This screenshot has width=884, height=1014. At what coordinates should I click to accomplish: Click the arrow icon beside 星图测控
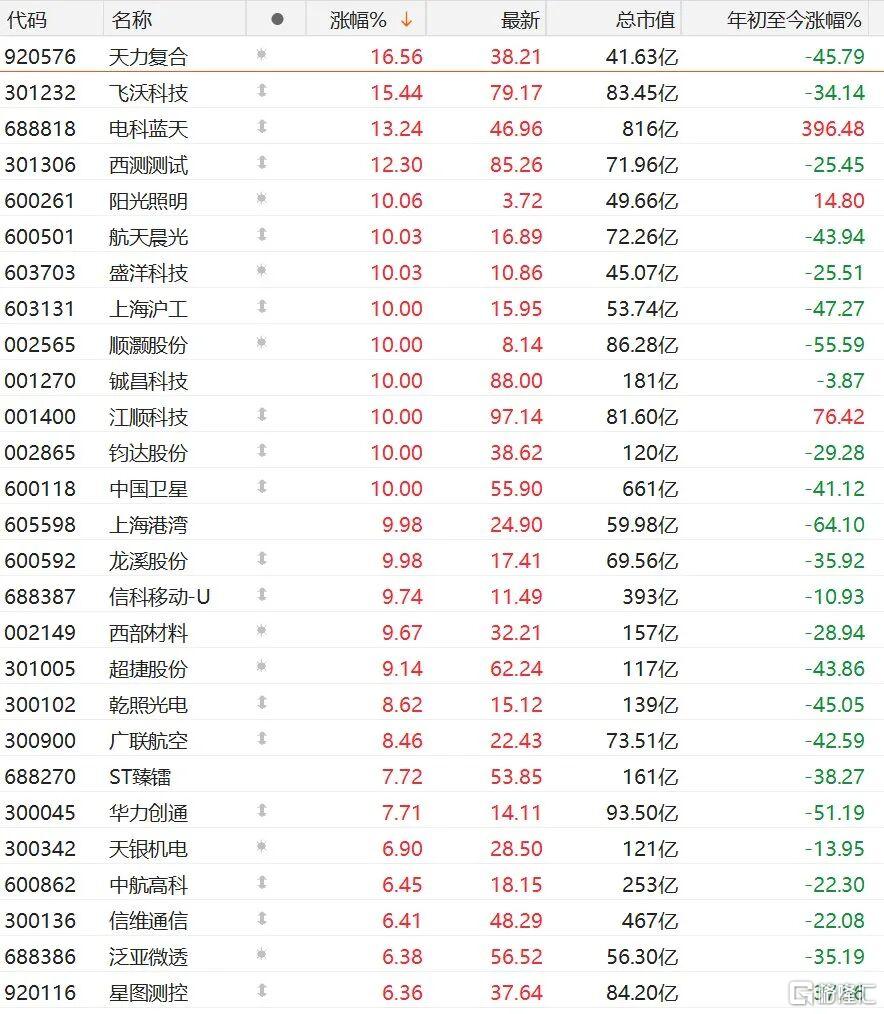(262, 990)
